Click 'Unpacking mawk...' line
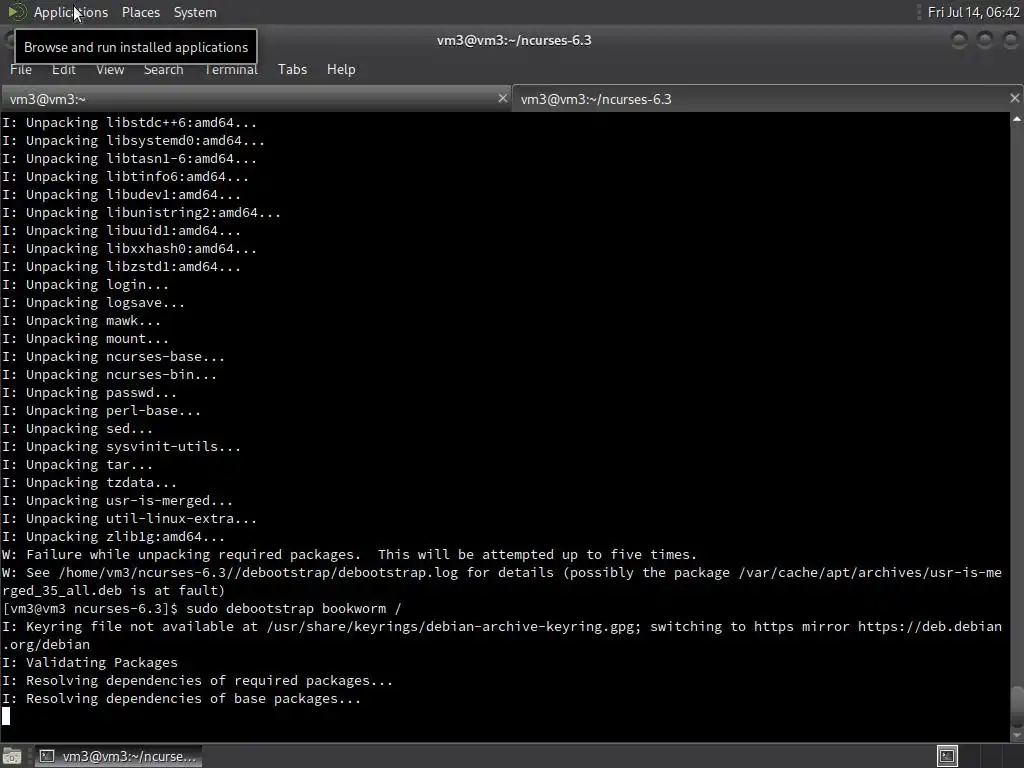Viewport: 1024px width, 768px height. [x=82, y=321]
